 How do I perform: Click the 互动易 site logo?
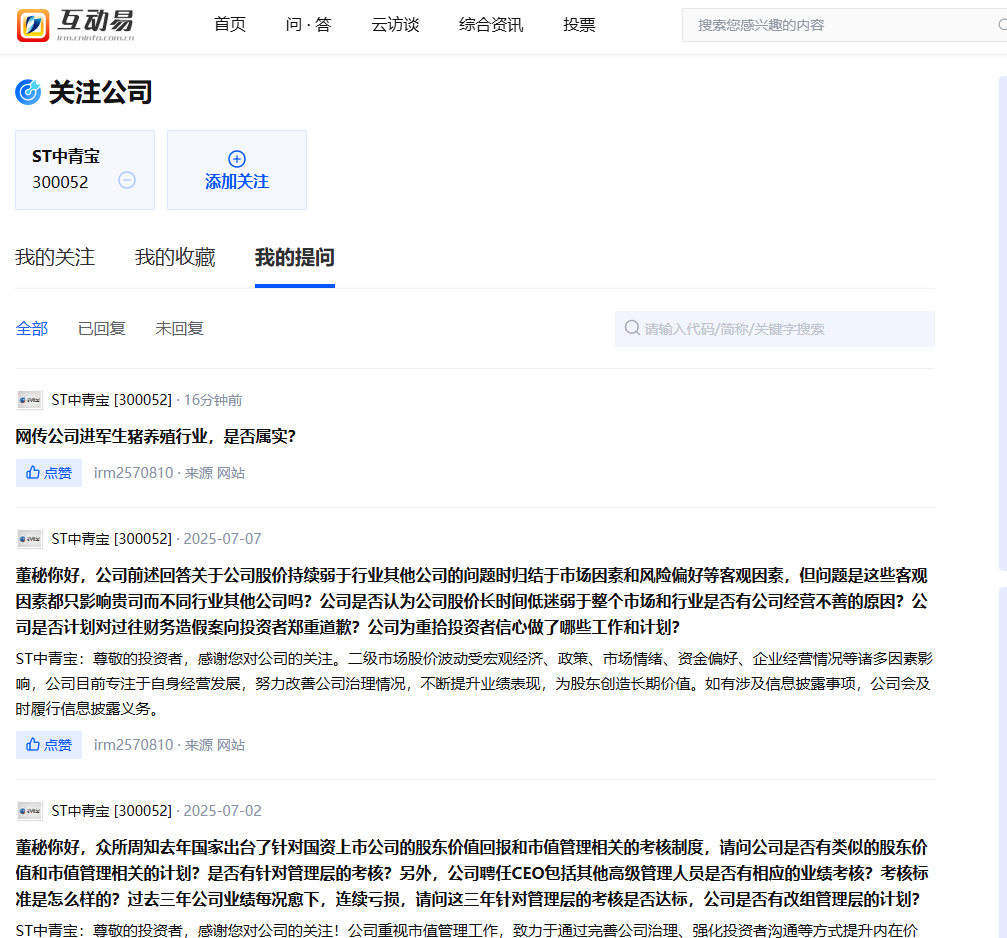click(76, 25)
